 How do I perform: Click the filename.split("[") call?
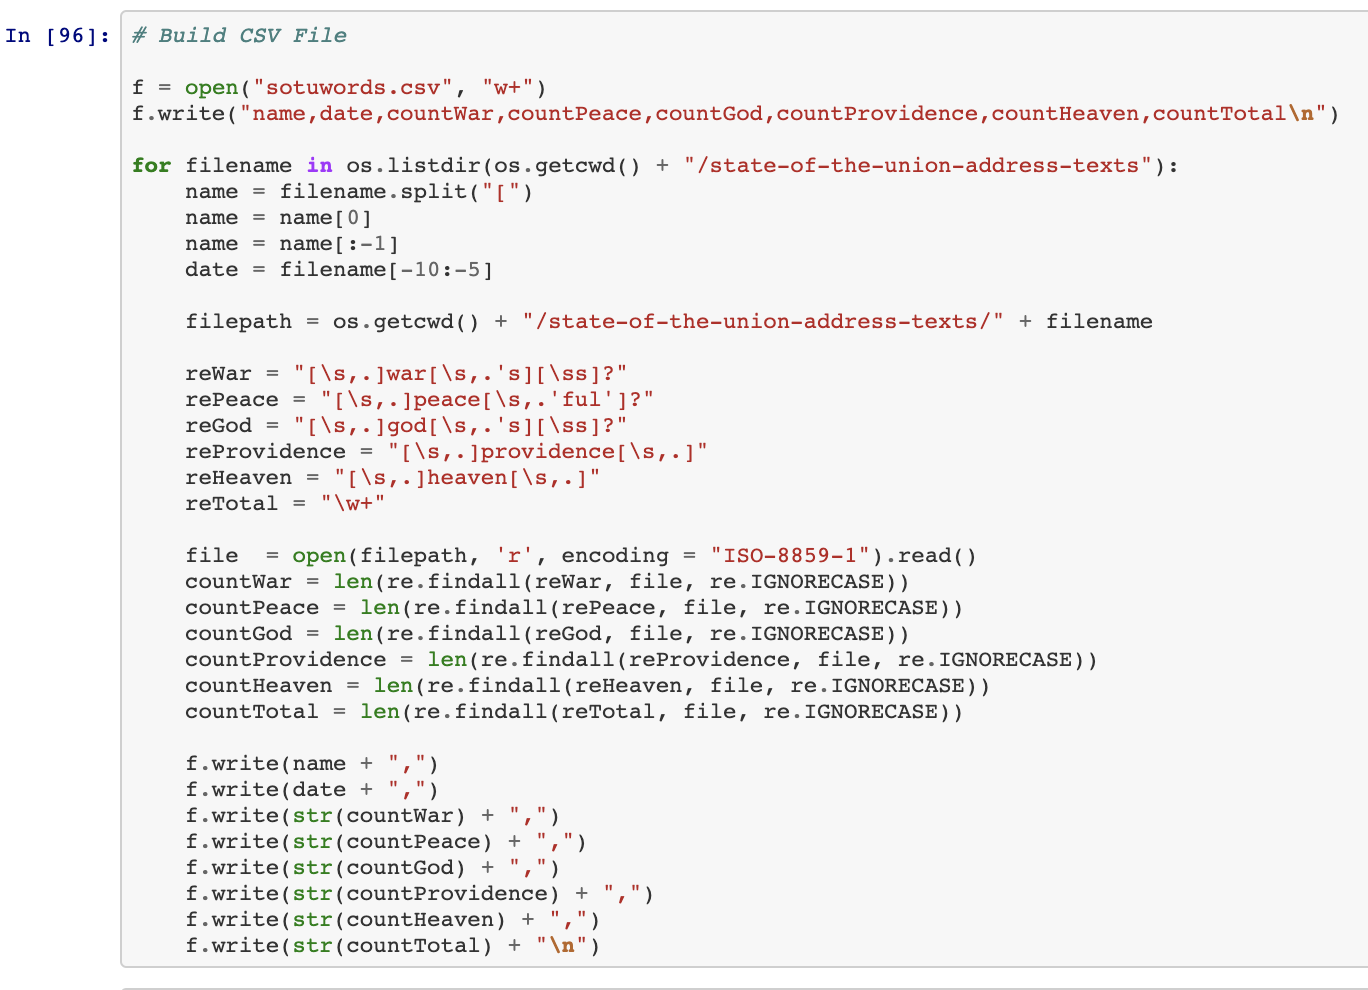point(405,192)
